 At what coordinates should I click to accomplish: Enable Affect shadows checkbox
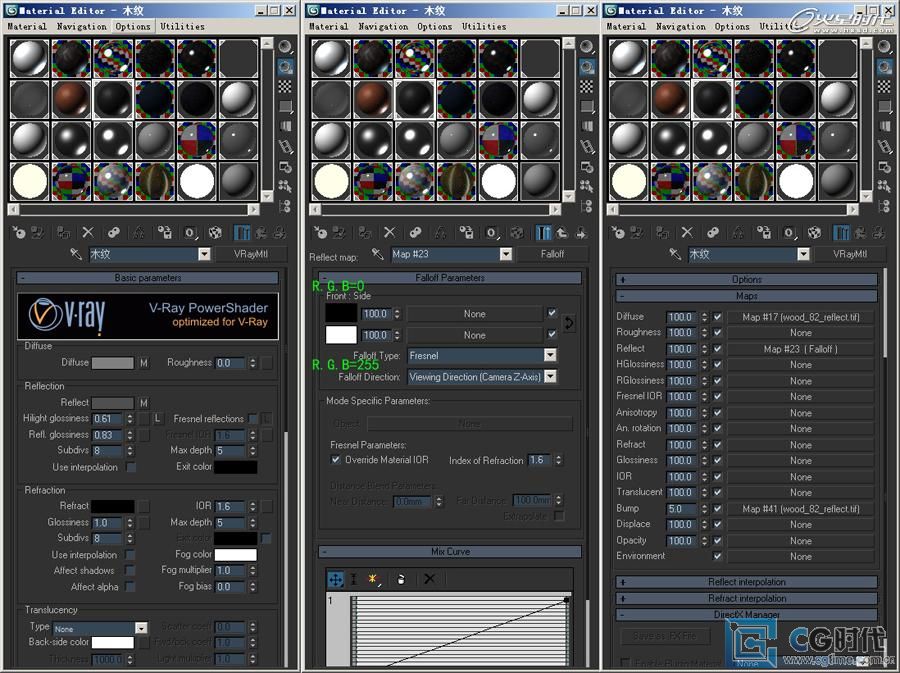click(131, 570)
